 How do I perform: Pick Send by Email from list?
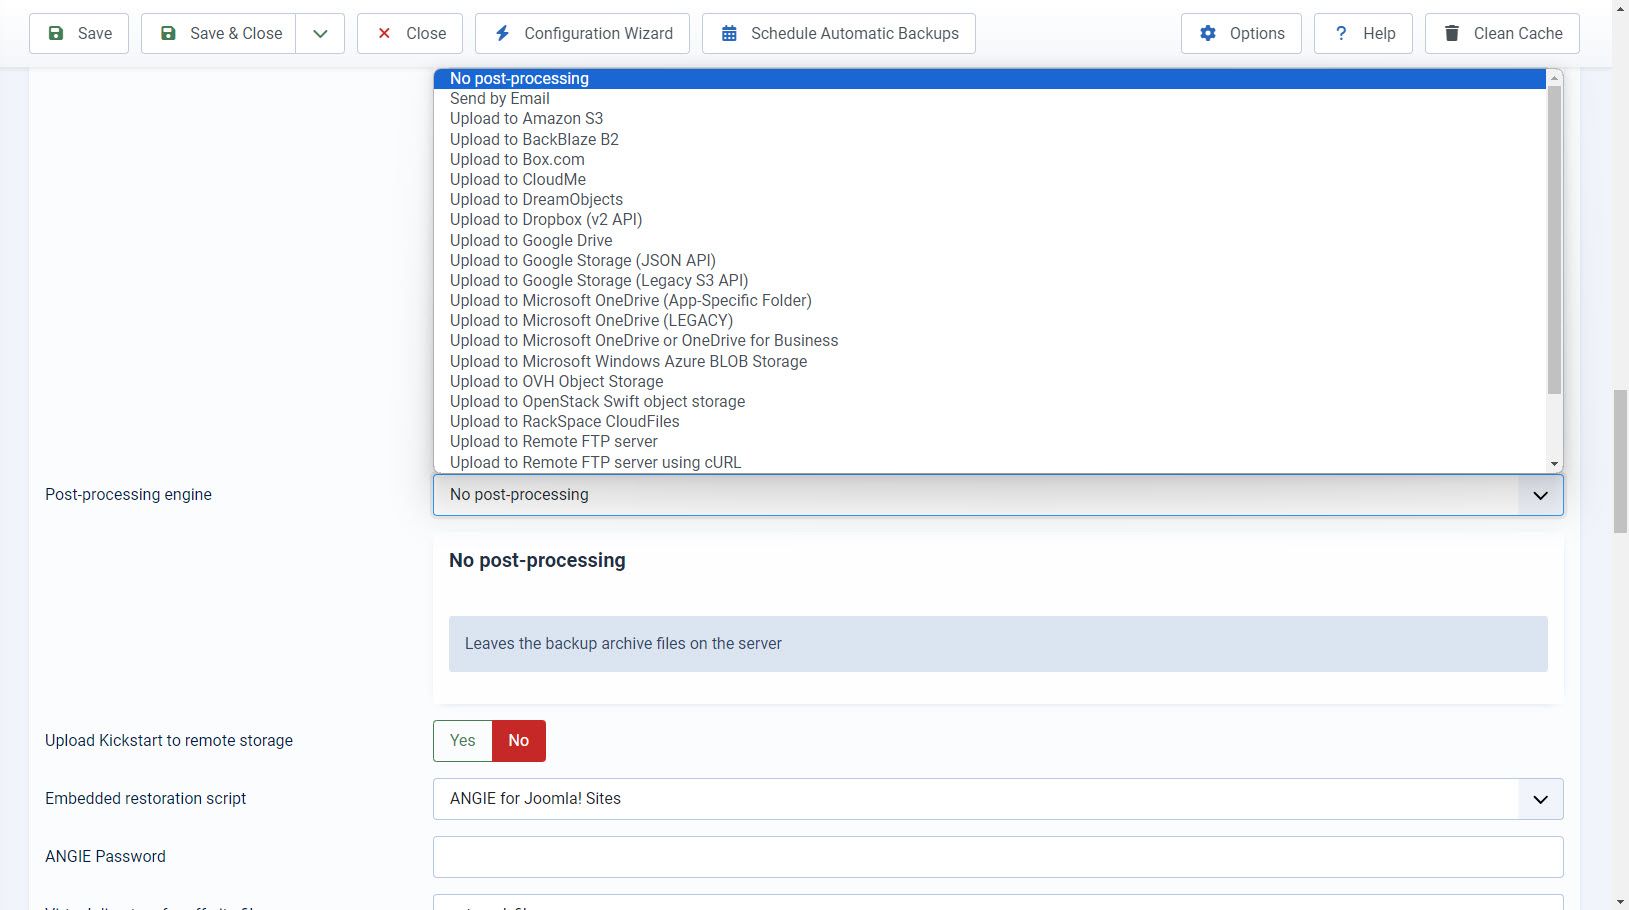tap(499, 98)
